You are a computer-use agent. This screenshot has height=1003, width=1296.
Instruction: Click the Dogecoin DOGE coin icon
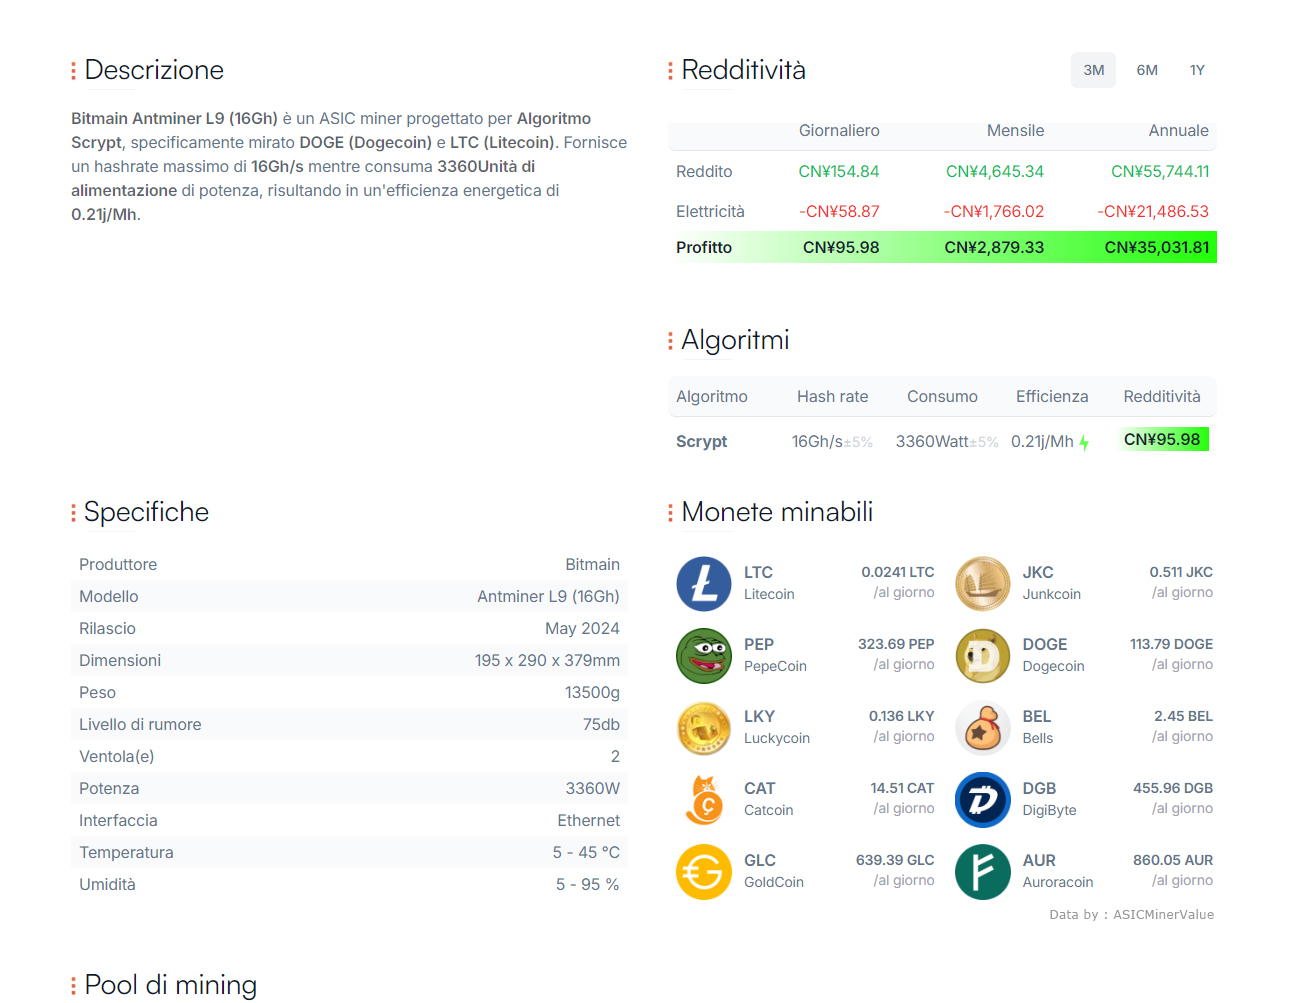(983, 656)
